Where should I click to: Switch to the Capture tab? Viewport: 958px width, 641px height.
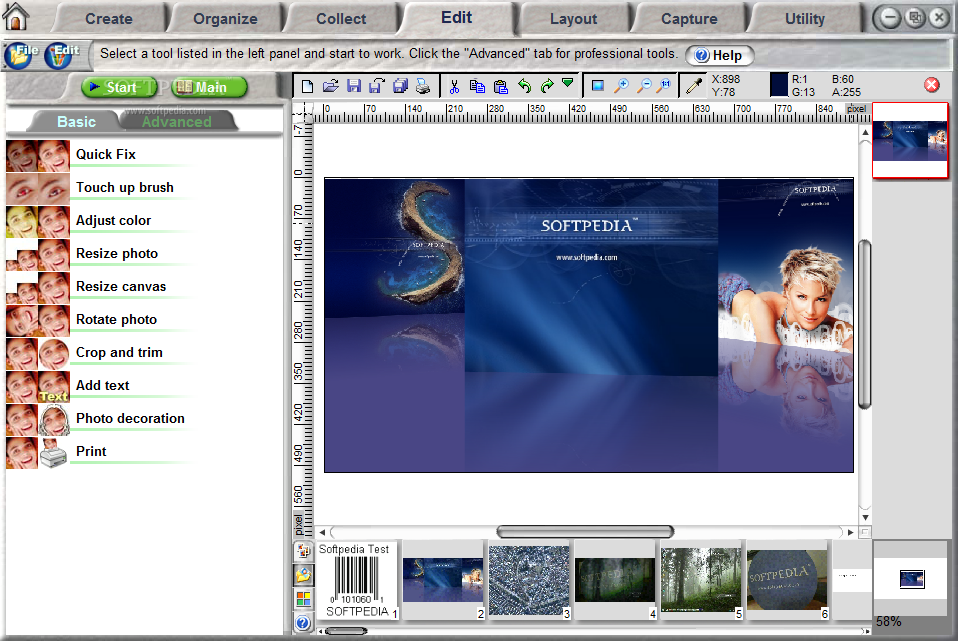689,19
